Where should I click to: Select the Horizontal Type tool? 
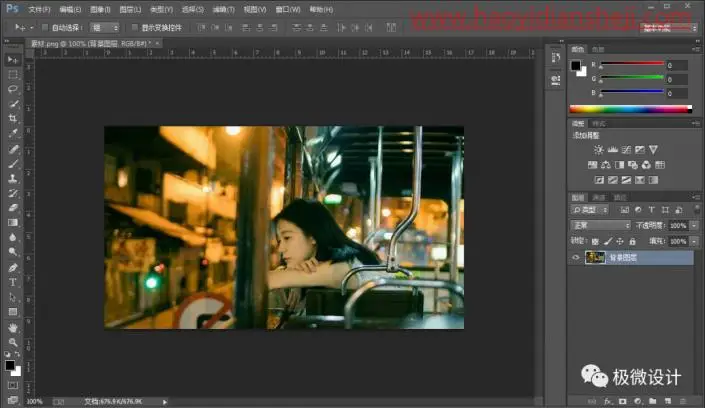click(x=13, y=282)
